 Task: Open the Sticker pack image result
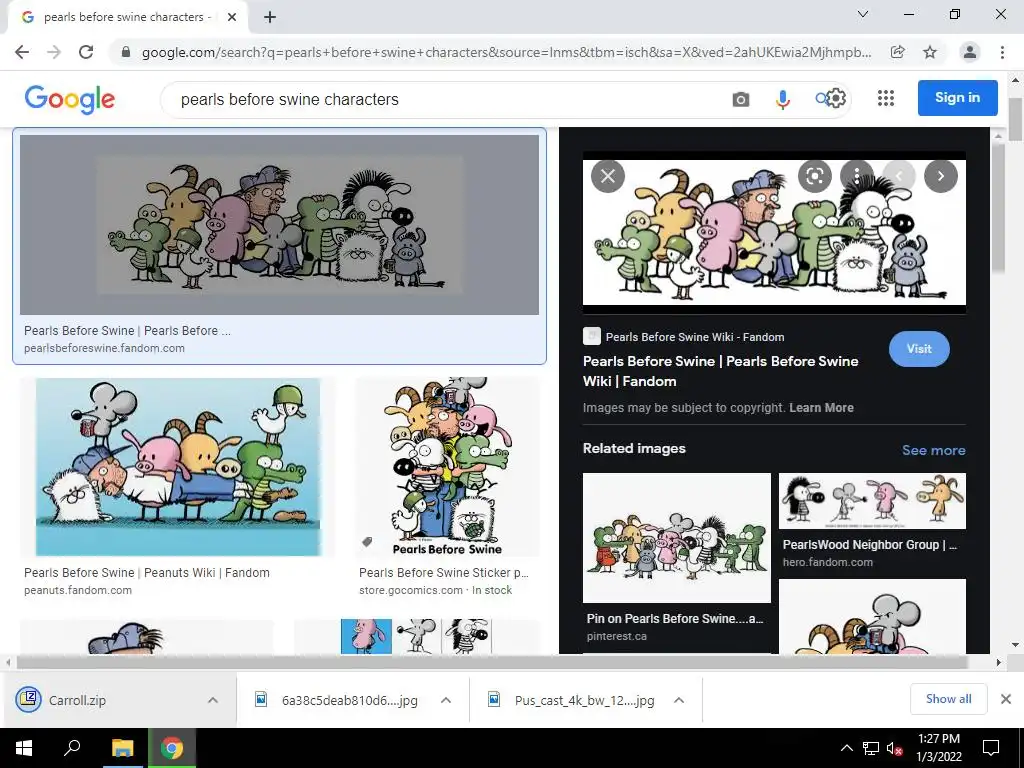(447, 467)
